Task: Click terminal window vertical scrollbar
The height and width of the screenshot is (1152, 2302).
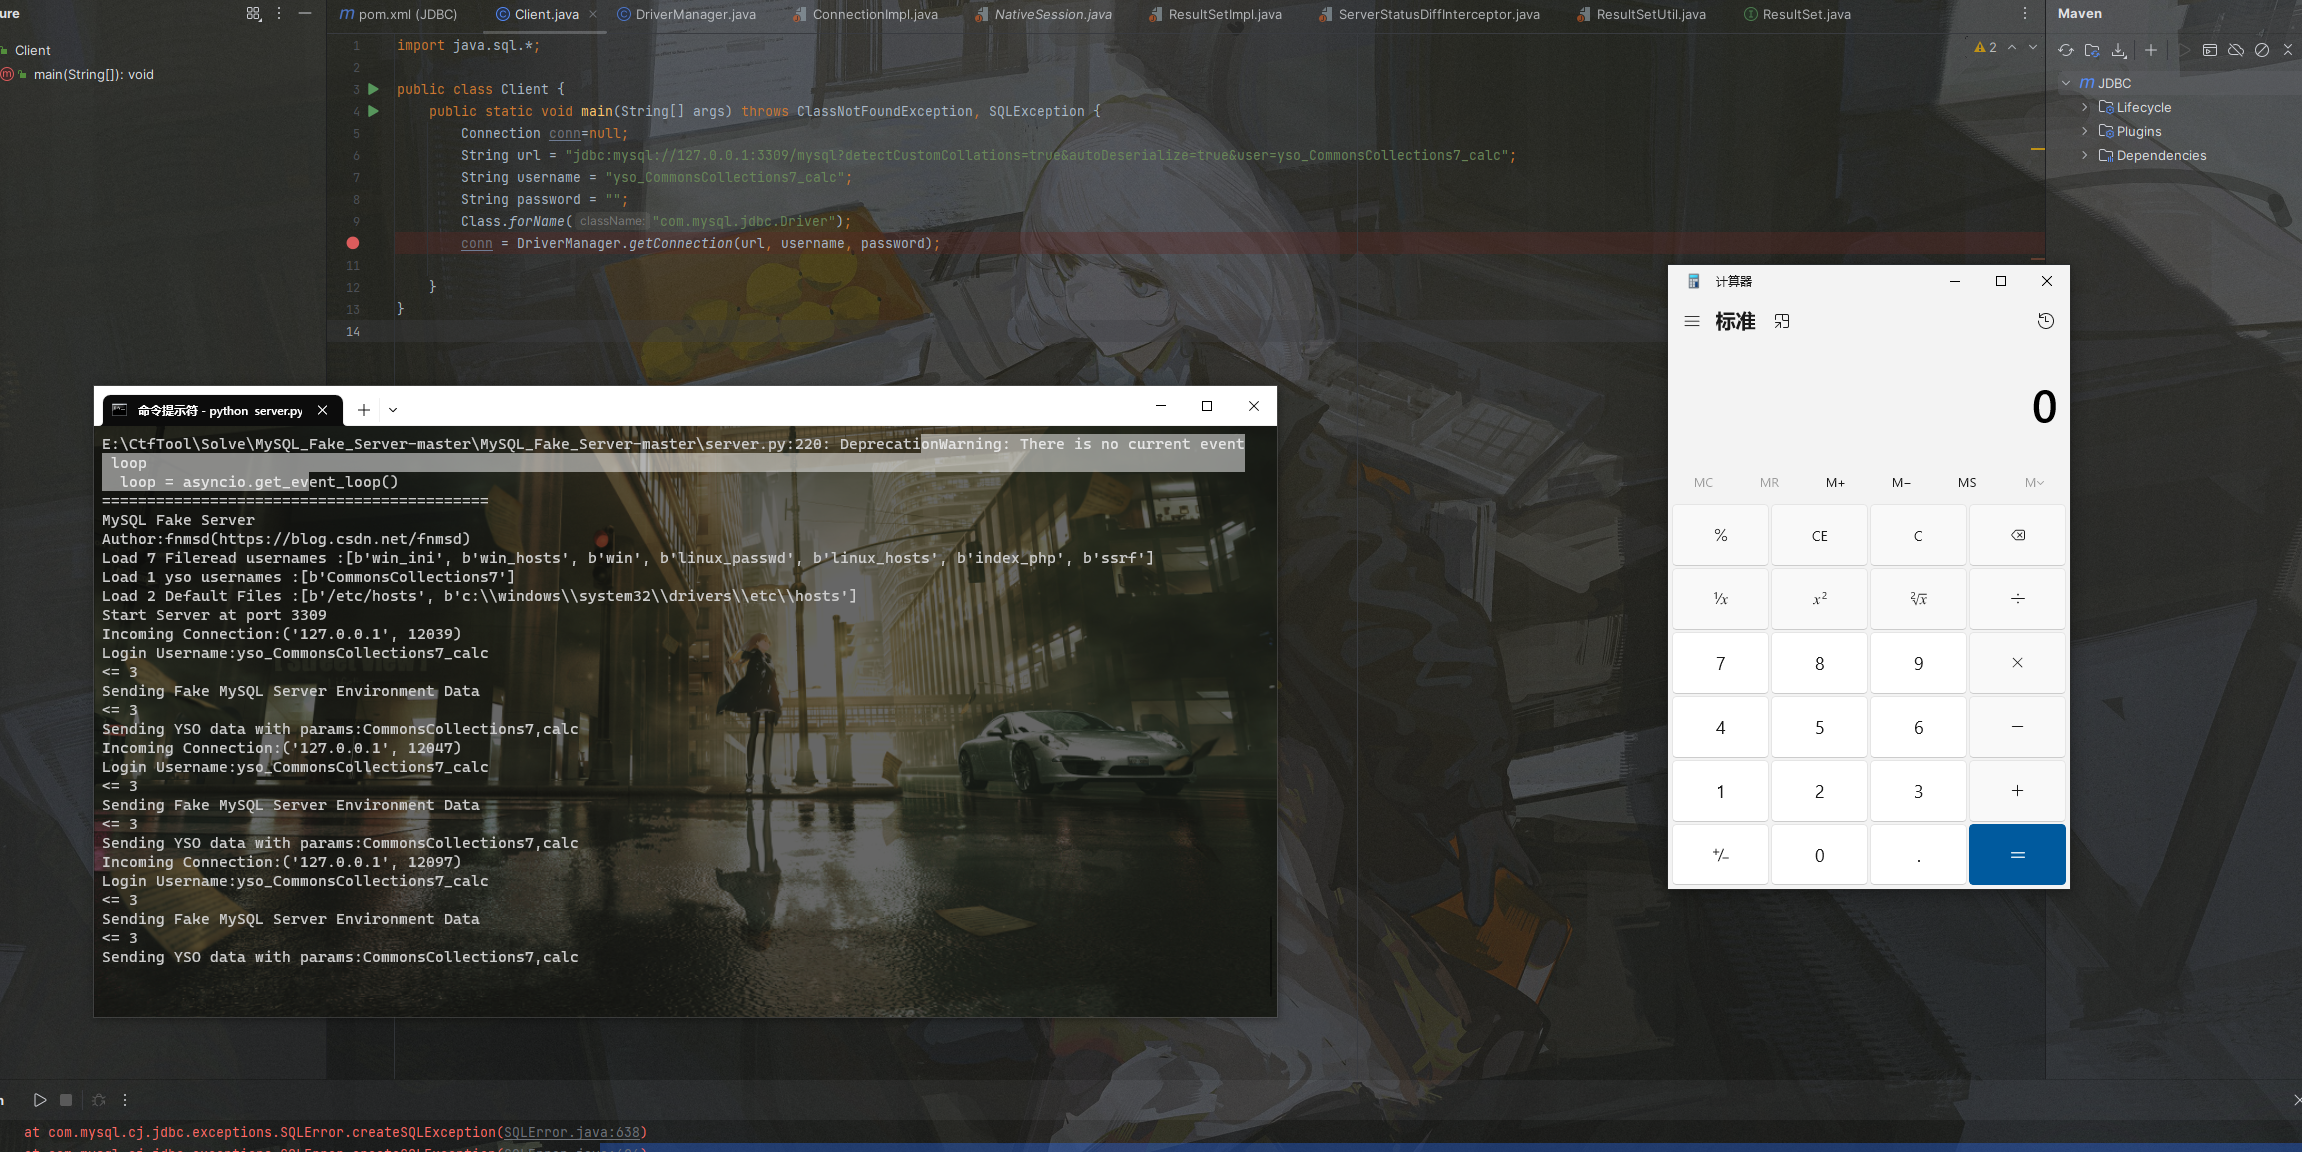Action: click(x=1271, y=955)
